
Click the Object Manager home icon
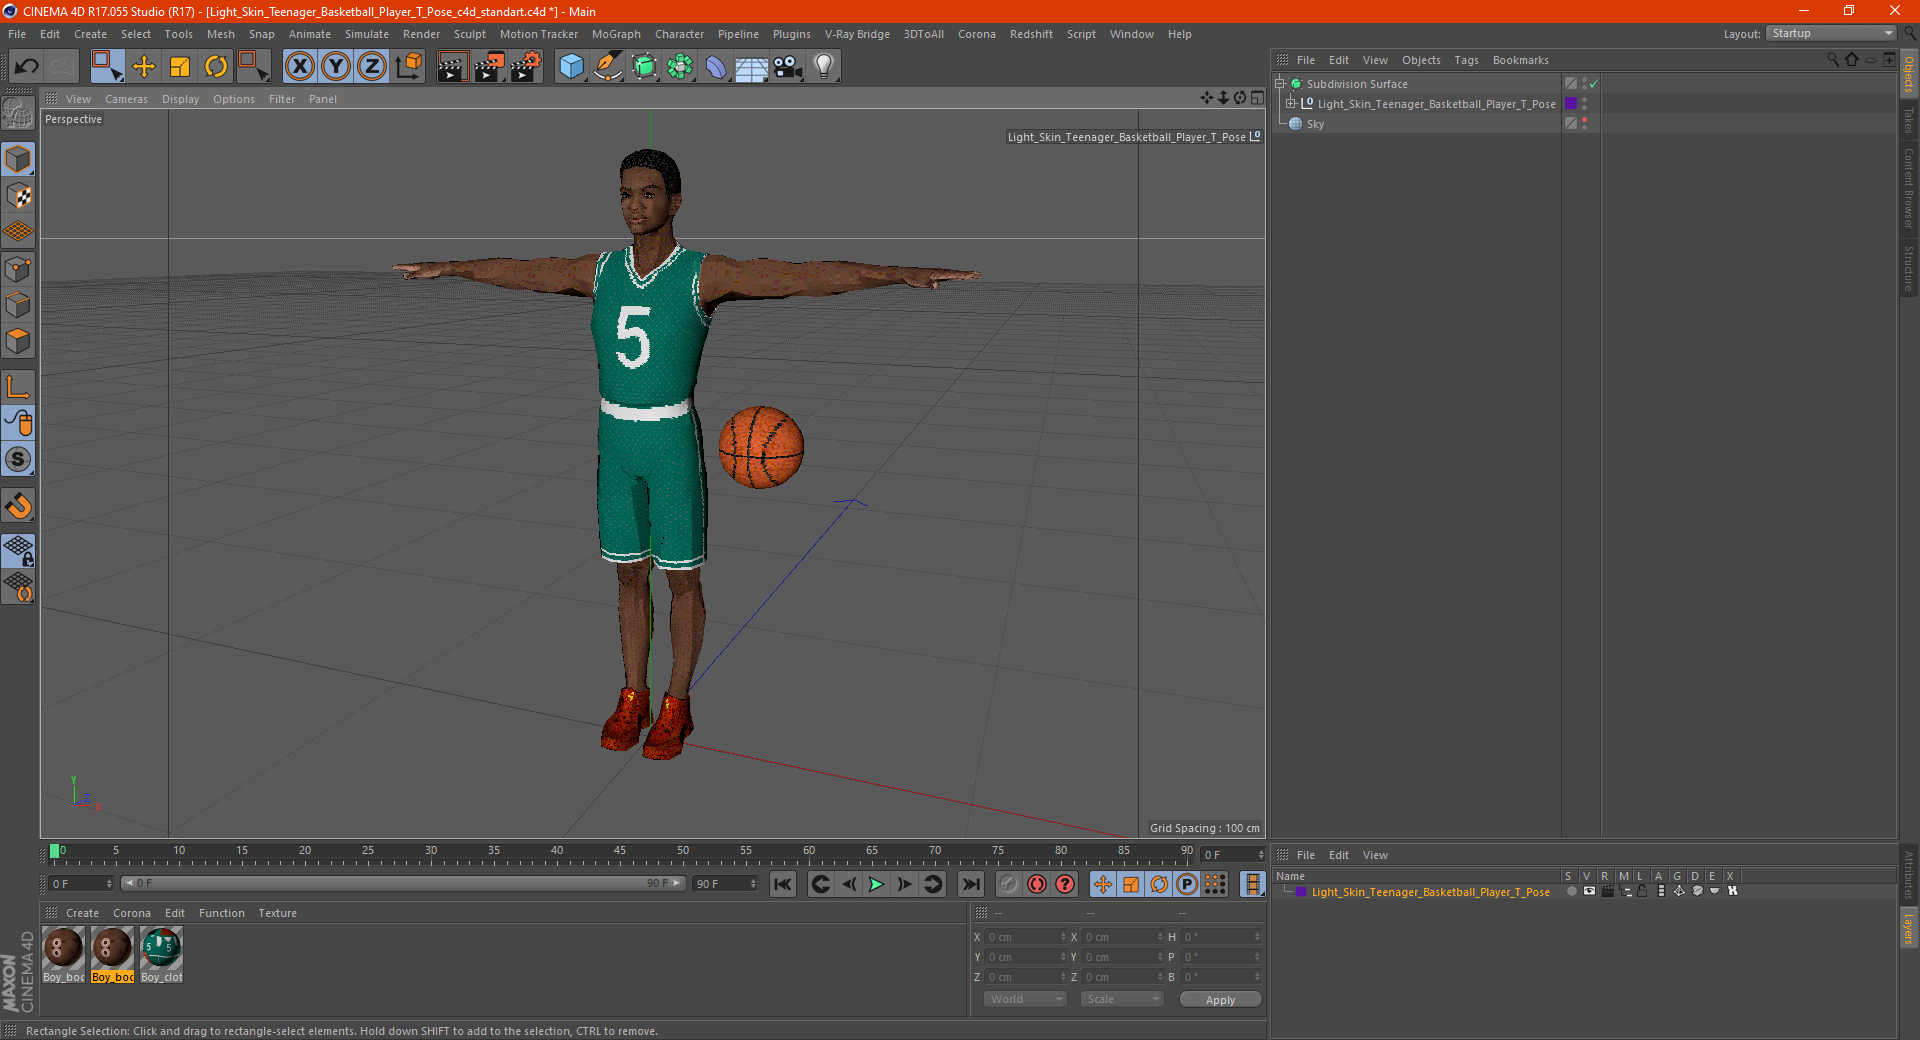click(x=1851, y=60)
